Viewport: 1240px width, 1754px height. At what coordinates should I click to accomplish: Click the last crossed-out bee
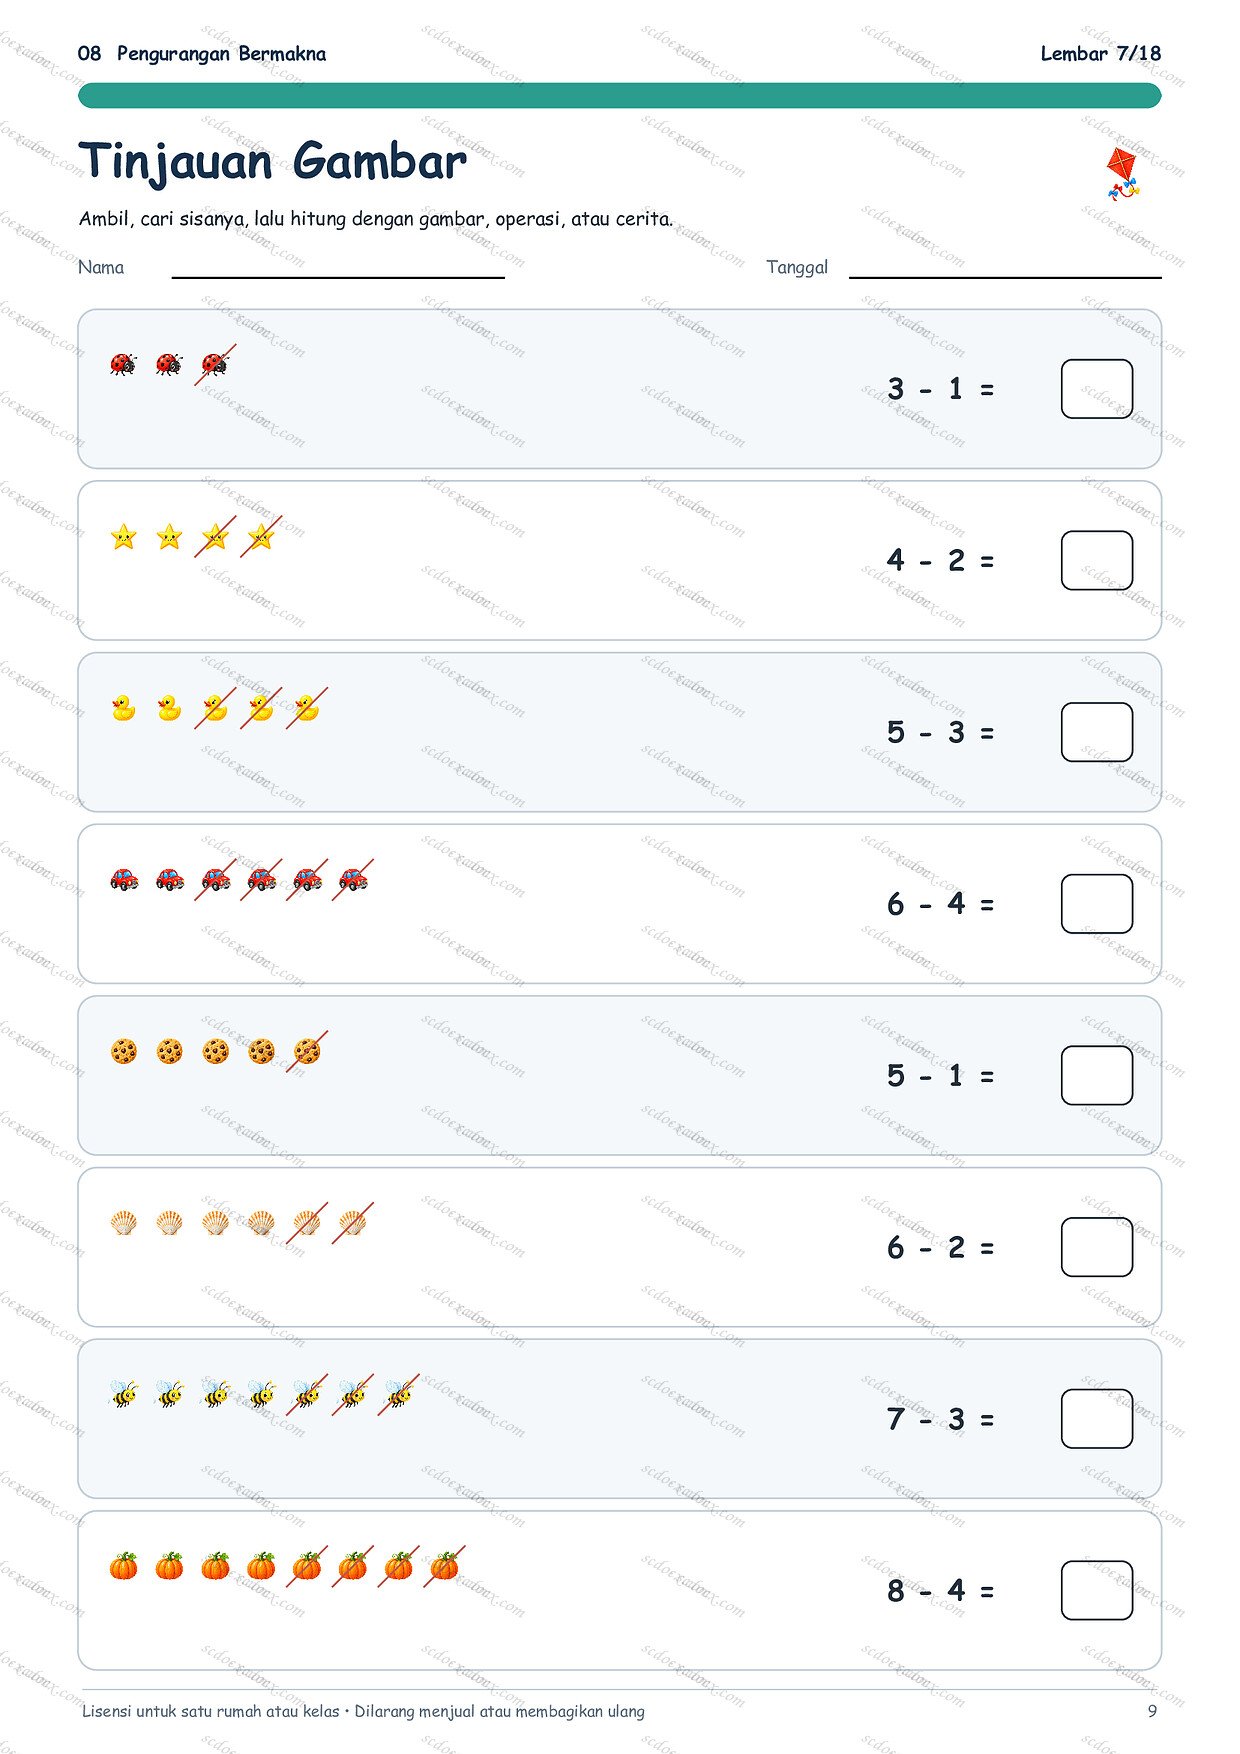coord(399,1394)
